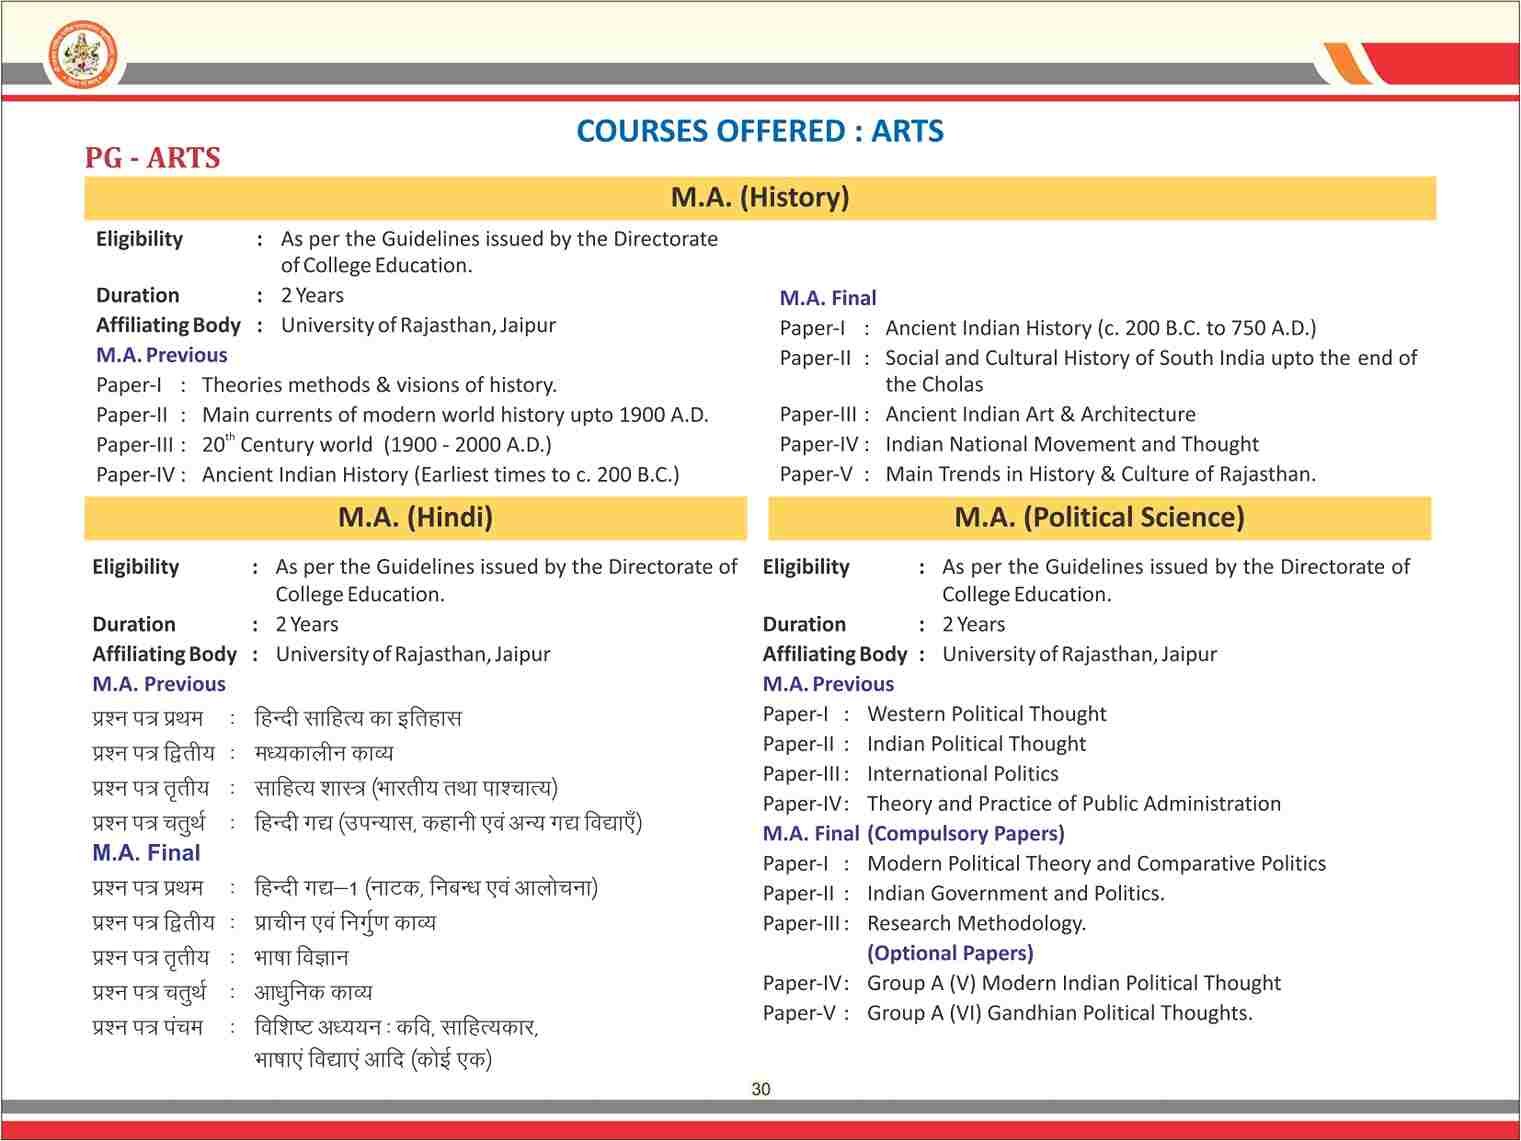This screenshot has height=1141, width=1521.
Task: Click 'University of Rajasthan, Jaipur' in History section
Action: click(x=418, y=325)
